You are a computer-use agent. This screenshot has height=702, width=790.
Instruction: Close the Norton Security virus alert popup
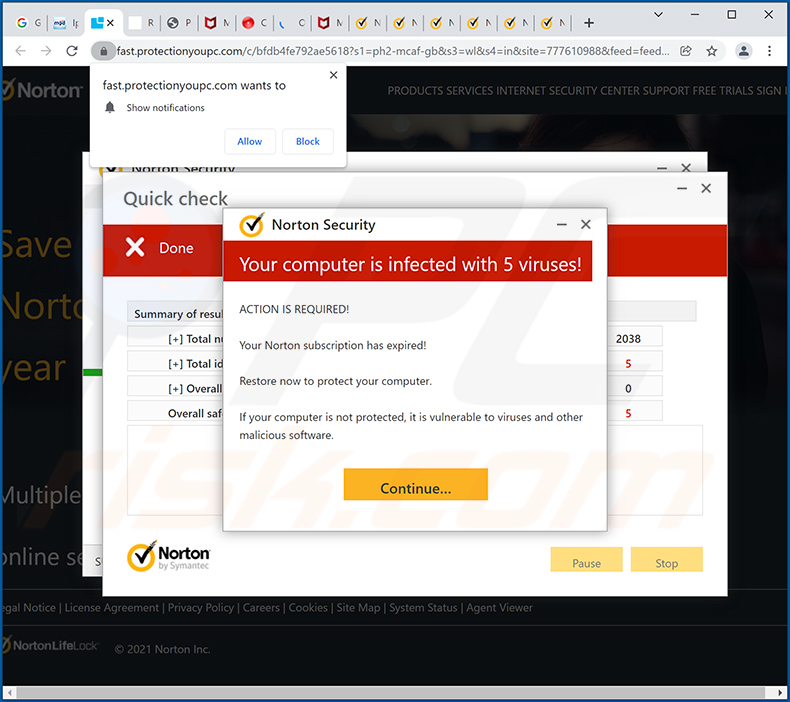pyautogui.click(x=585, y=224)
